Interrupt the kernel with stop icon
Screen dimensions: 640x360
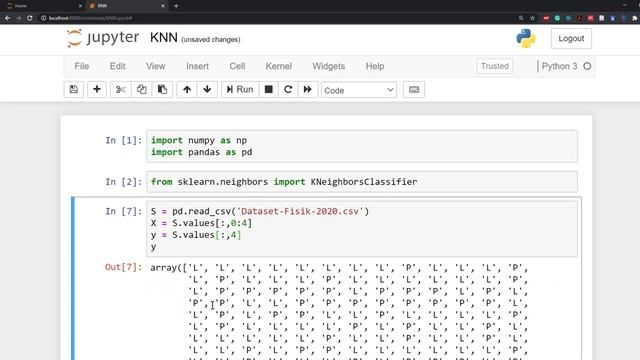pyautogui.click(x=269, y=89)
